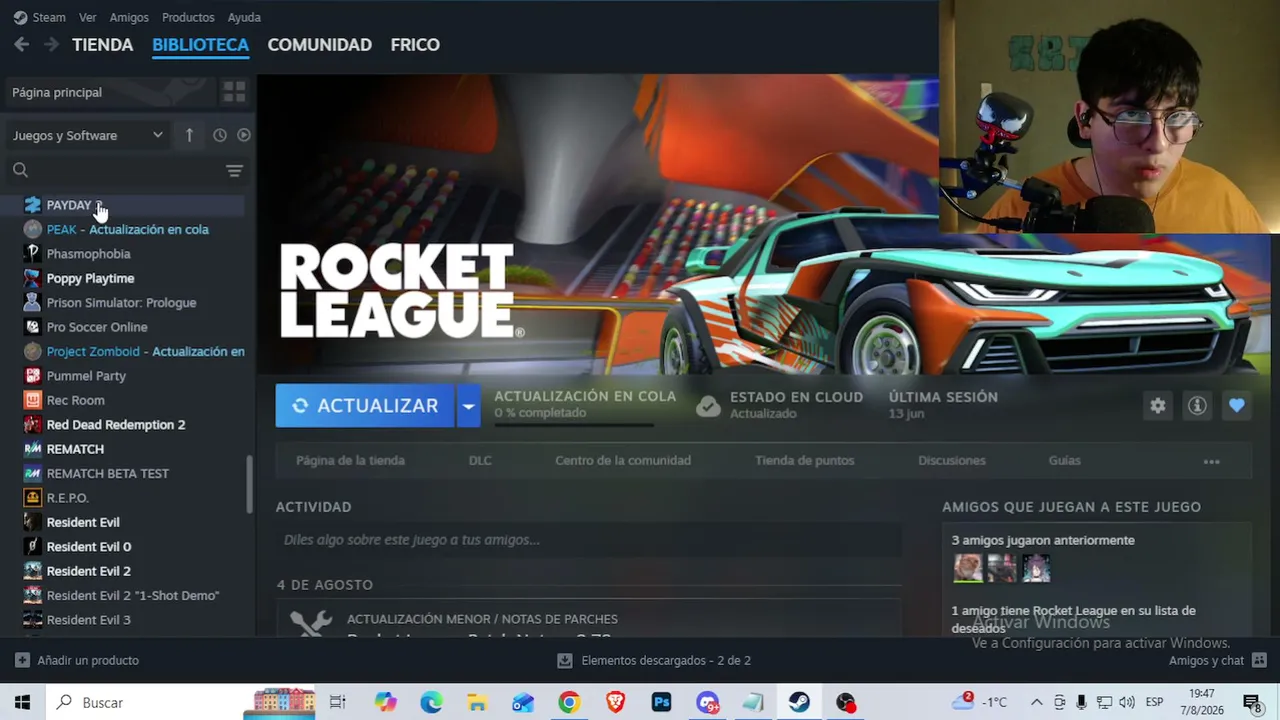Open Amigos y chat
This screenshot has height=720, width=1280.
pyautogui.click(x=1218, y=660)
